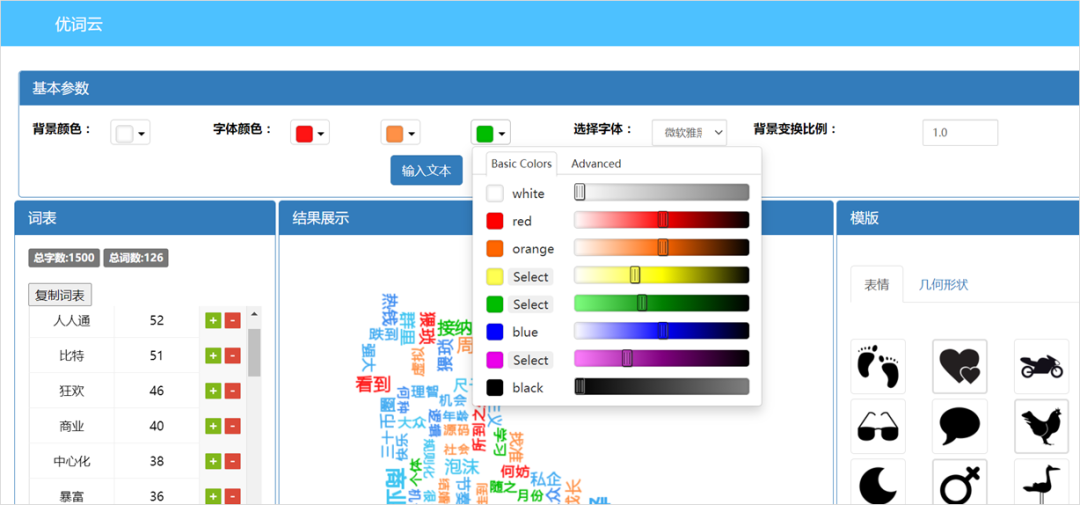Close the green font color dropdown
This screenshot has height=505, width=1080.
490,134
